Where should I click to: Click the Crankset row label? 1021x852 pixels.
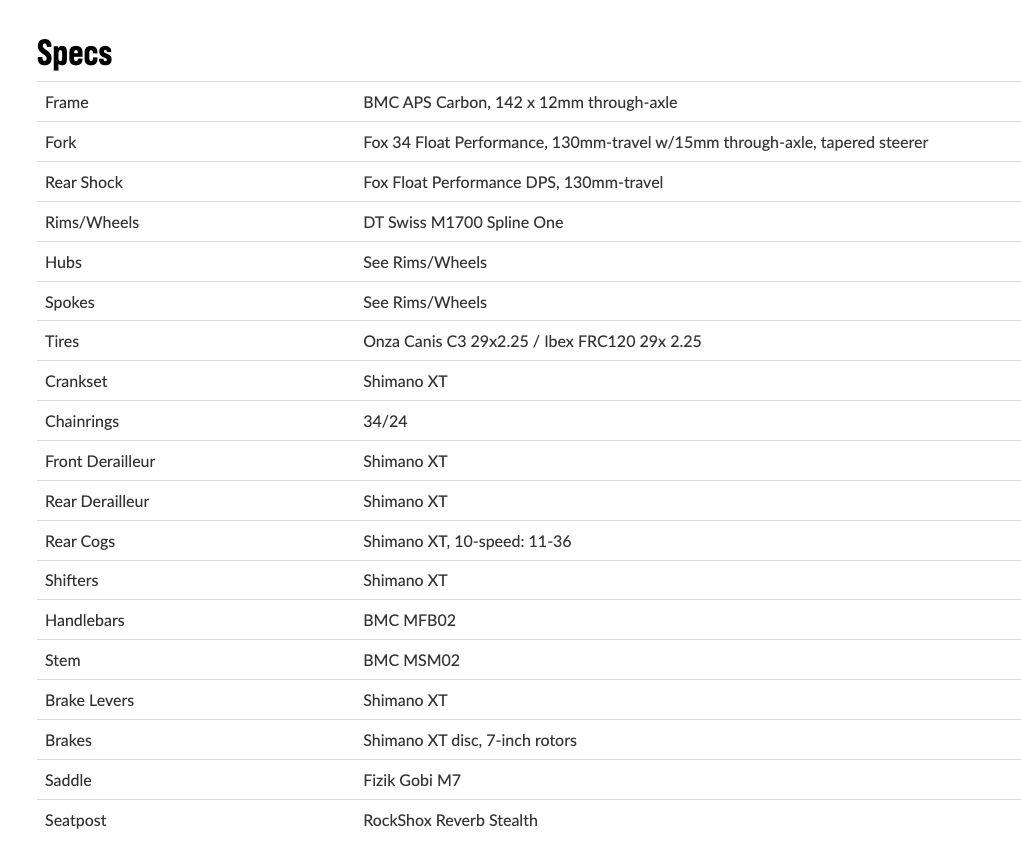76,381
